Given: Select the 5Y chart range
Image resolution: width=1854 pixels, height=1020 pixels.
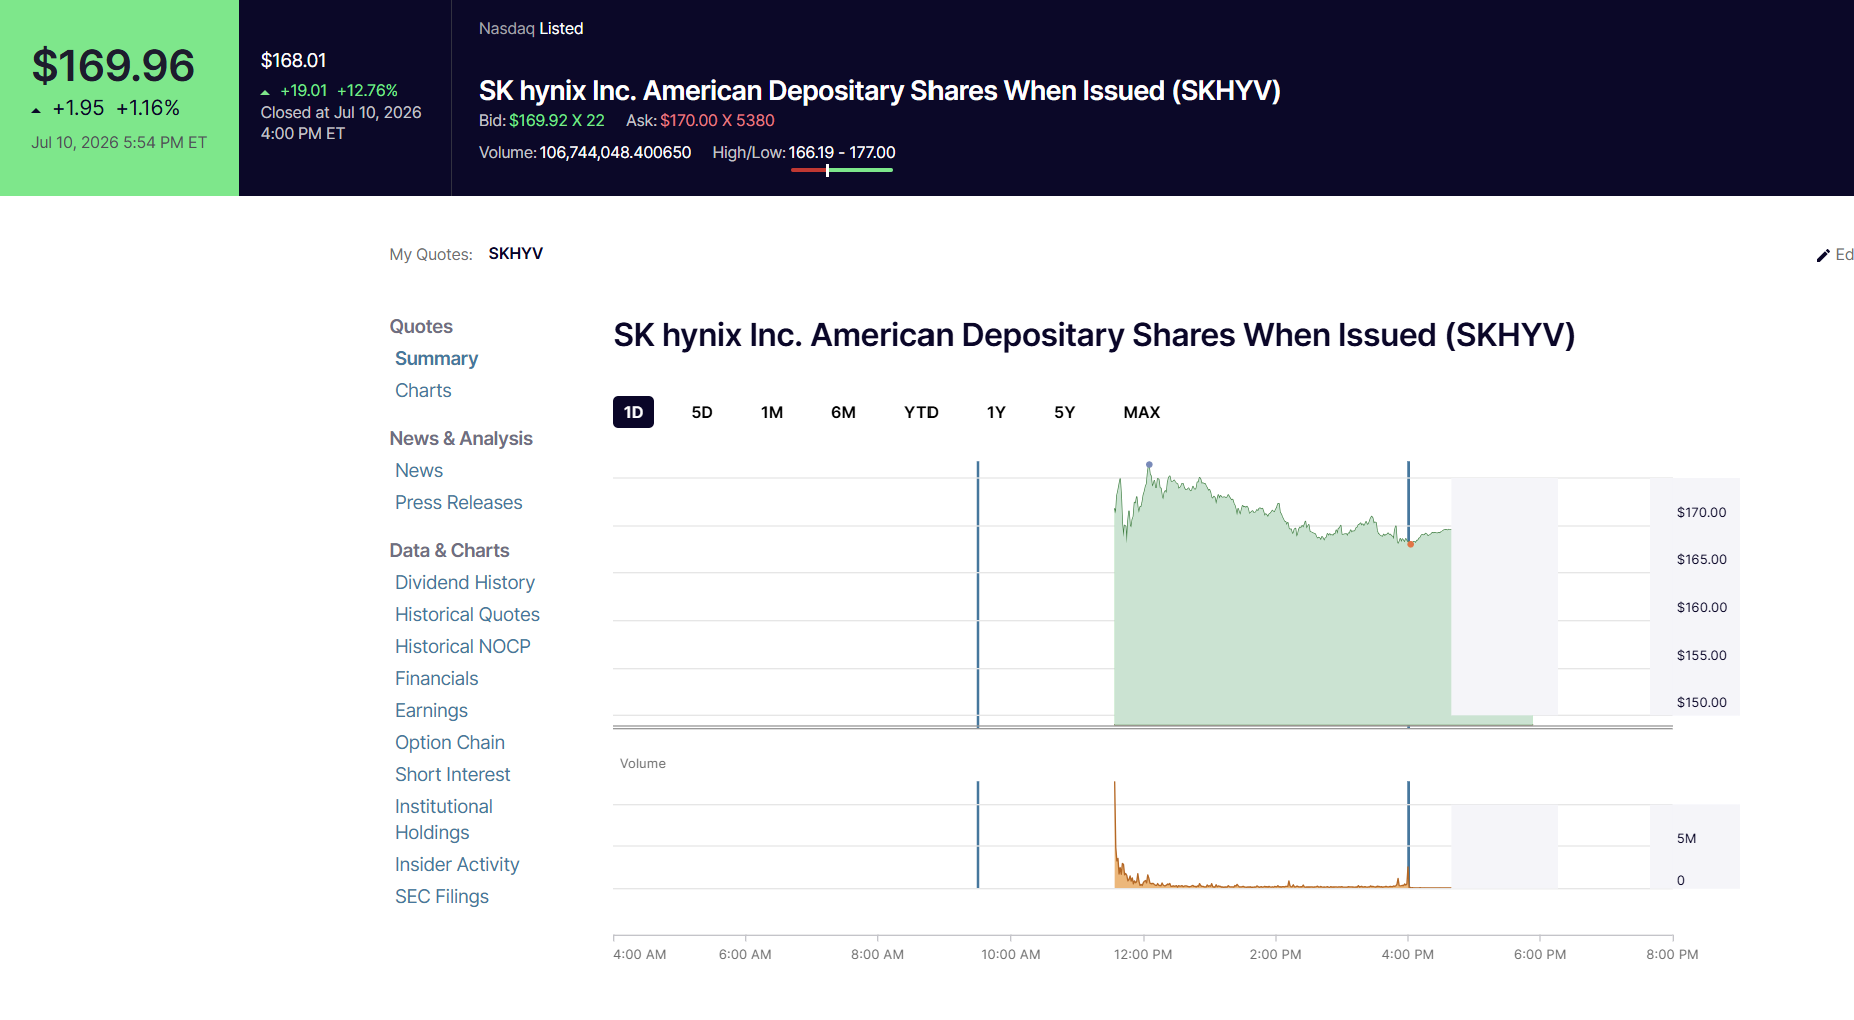Looking at the screenshot, I should (x=1064, y=412).
